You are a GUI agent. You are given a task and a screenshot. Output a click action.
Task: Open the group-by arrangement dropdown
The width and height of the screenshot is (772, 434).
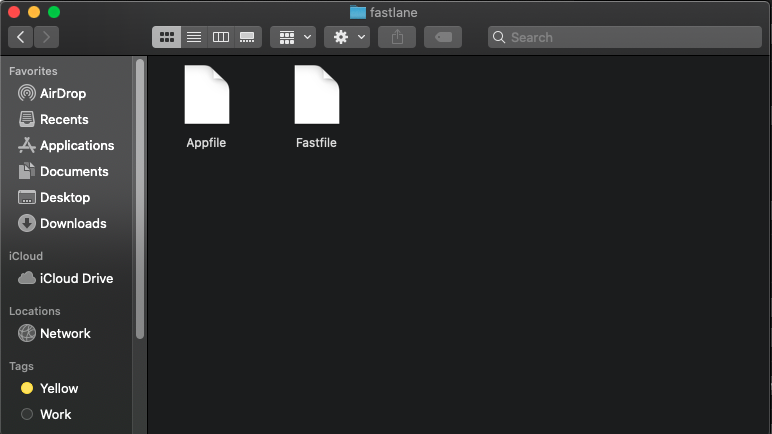[293, 37]
